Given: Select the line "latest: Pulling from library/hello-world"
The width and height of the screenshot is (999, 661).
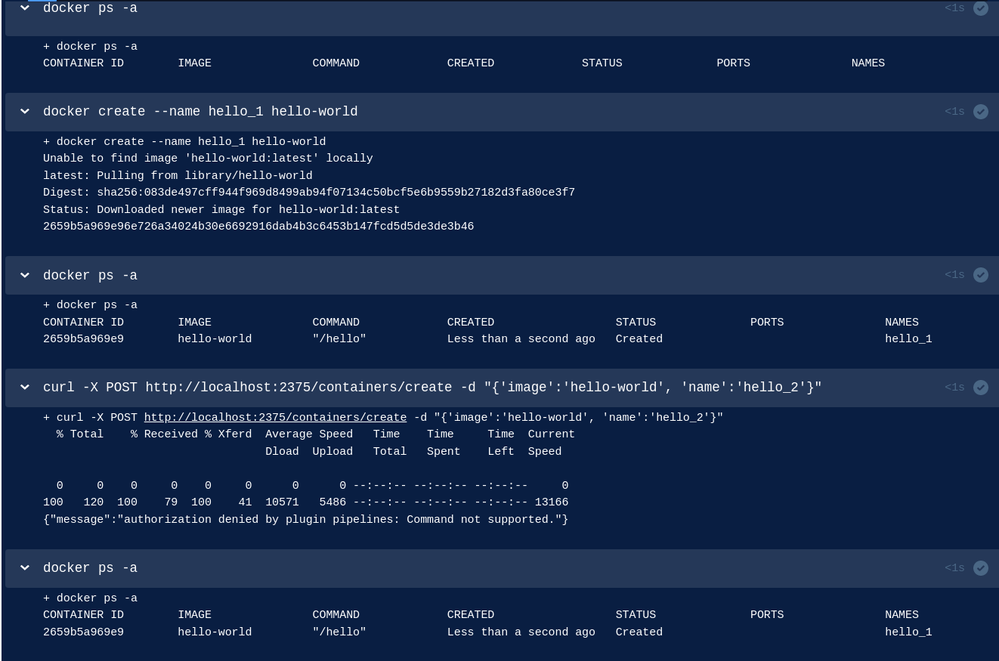Looking at the screenshot, I should [x=178, y=175].
